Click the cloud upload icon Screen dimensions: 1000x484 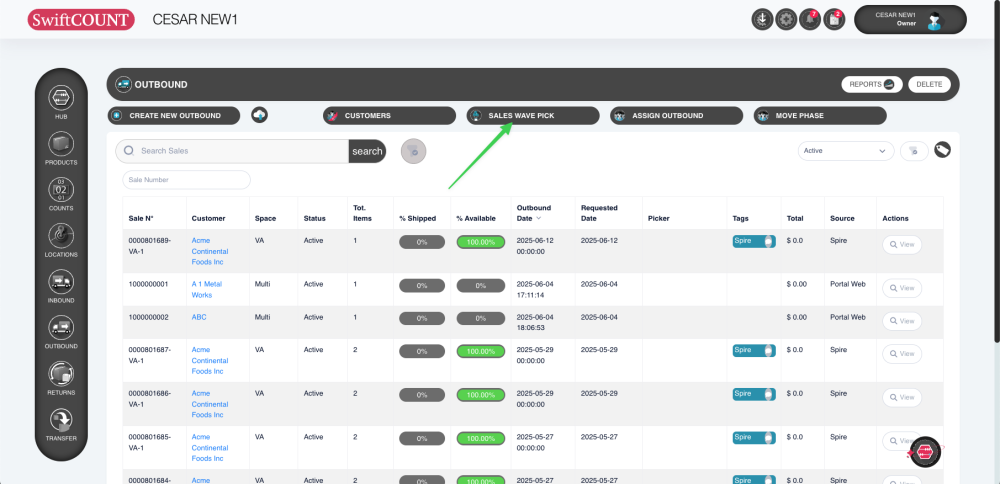tap(260, 115)
